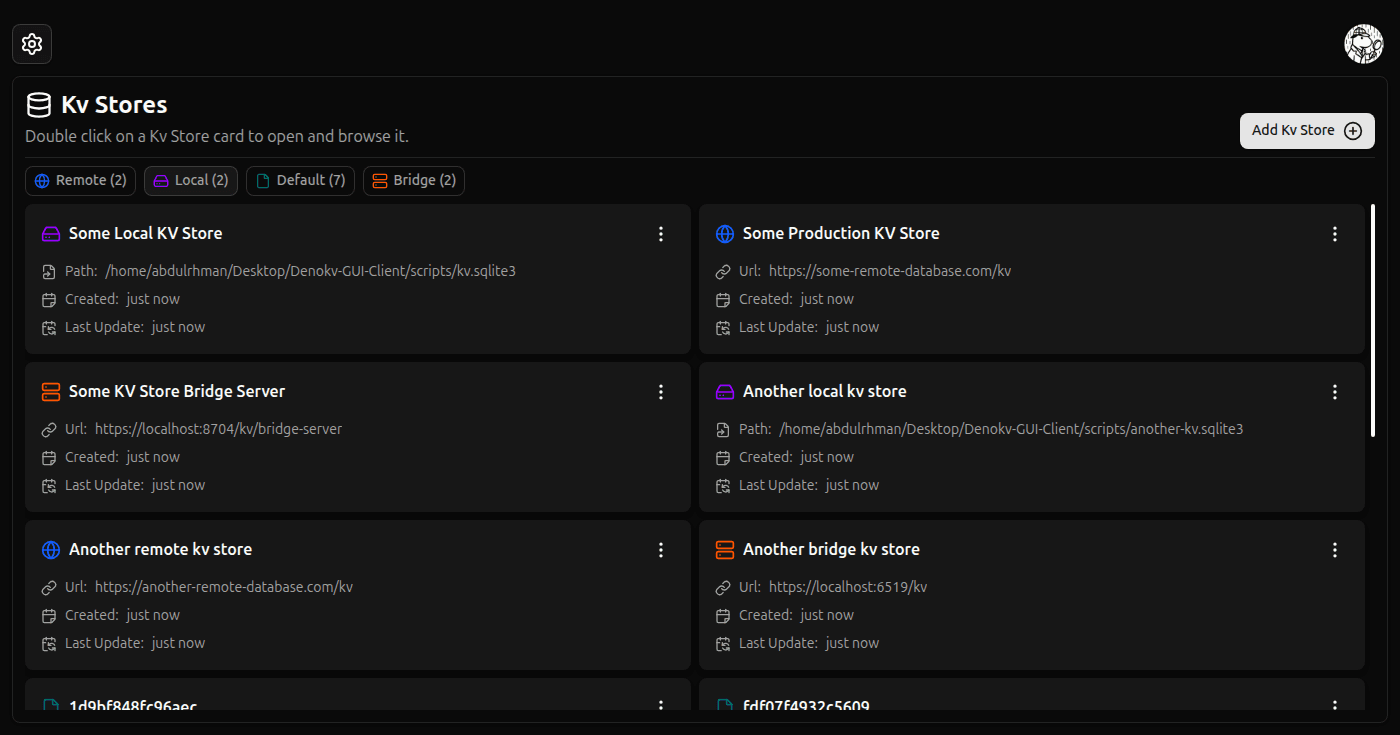Click the link icon in Some KV Store Bridge Server
The height and width of the screenshot is (735, 1400).
(49, 429)
